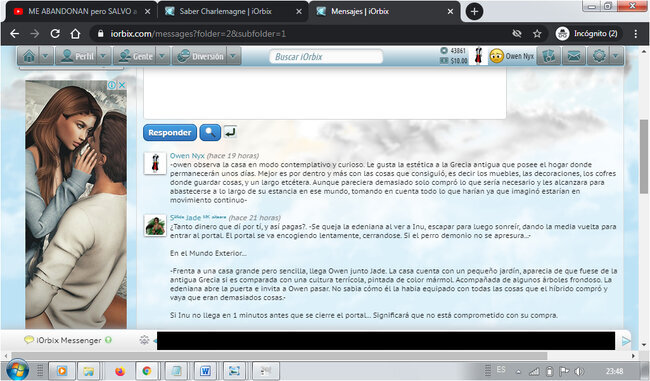650x381 pixels.
Task: Open the envelope messages icon in navbar
Action: pyautogui.click(x=573, y=56)
